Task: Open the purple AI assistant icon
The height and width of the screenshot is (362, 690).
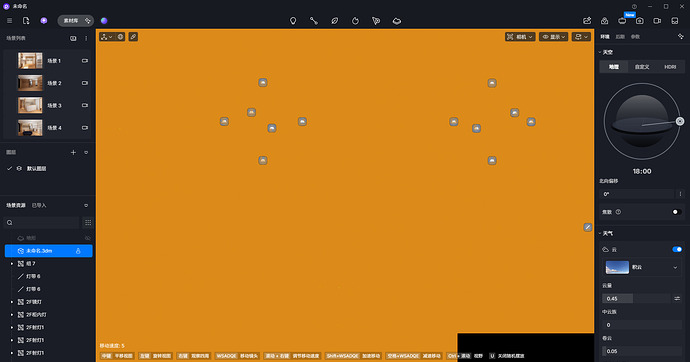Action: (44, 21)
